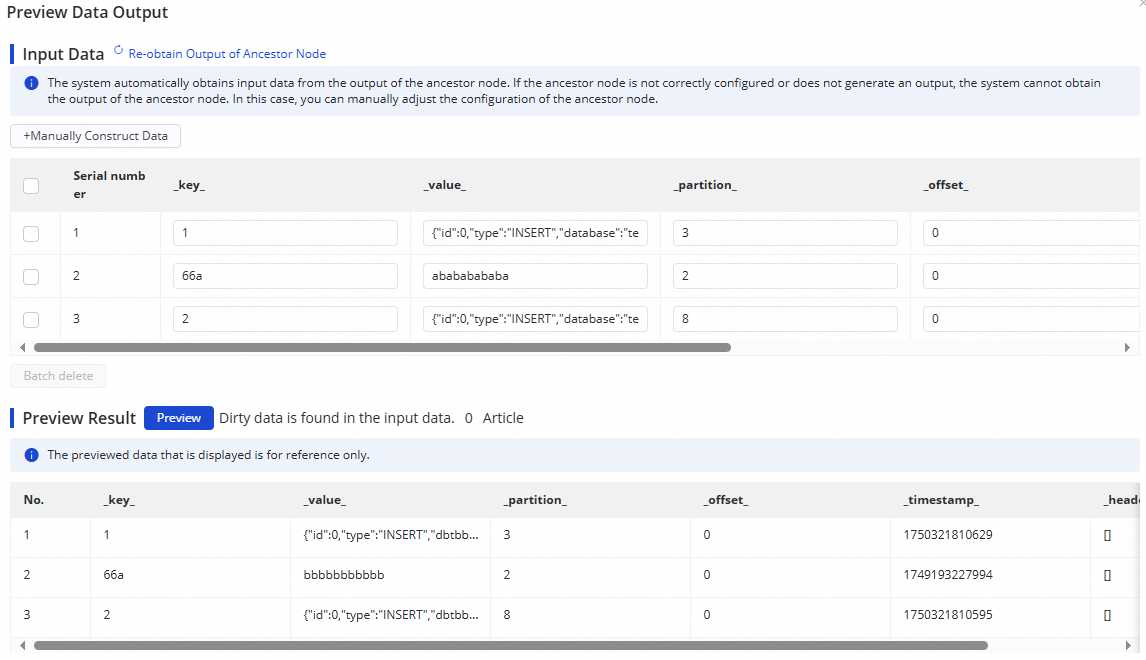Click the refresh icon beside Re-obtain Output
The height and width of the screenshot is (660, 1146).
(x=119, y=50)
